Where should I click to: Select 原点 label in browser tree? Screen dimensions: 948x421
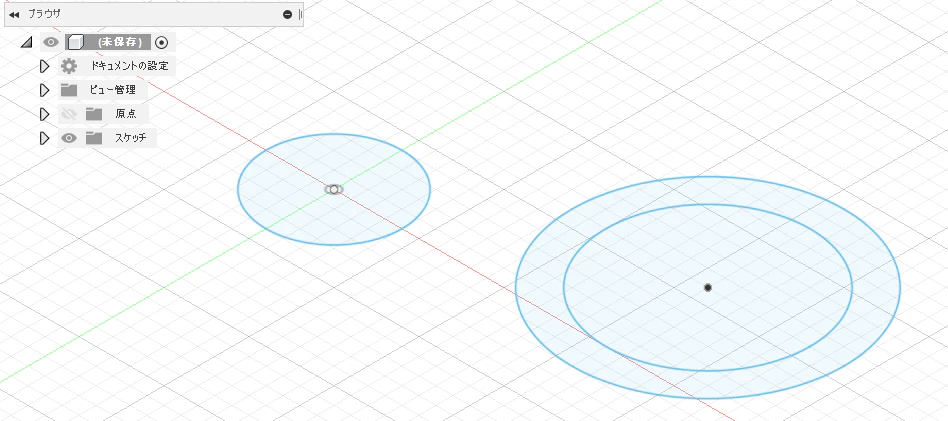point(126,114)
